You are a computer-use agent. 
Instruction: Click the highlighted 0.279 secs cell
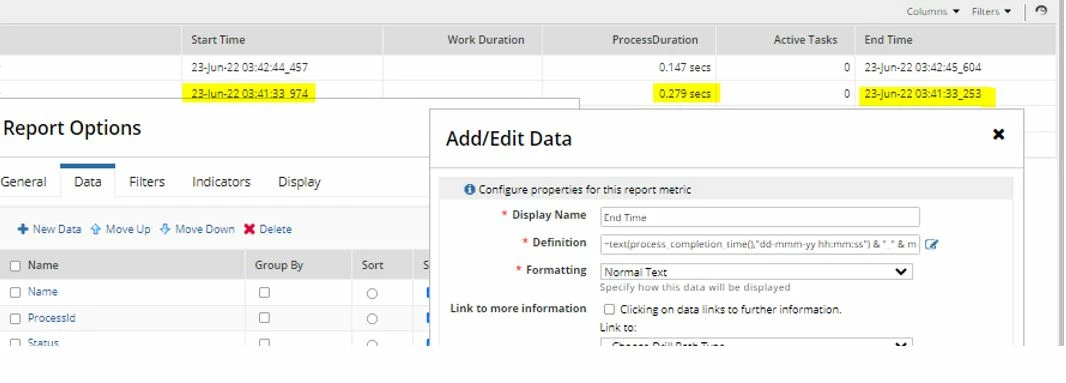tap(685, 93)
